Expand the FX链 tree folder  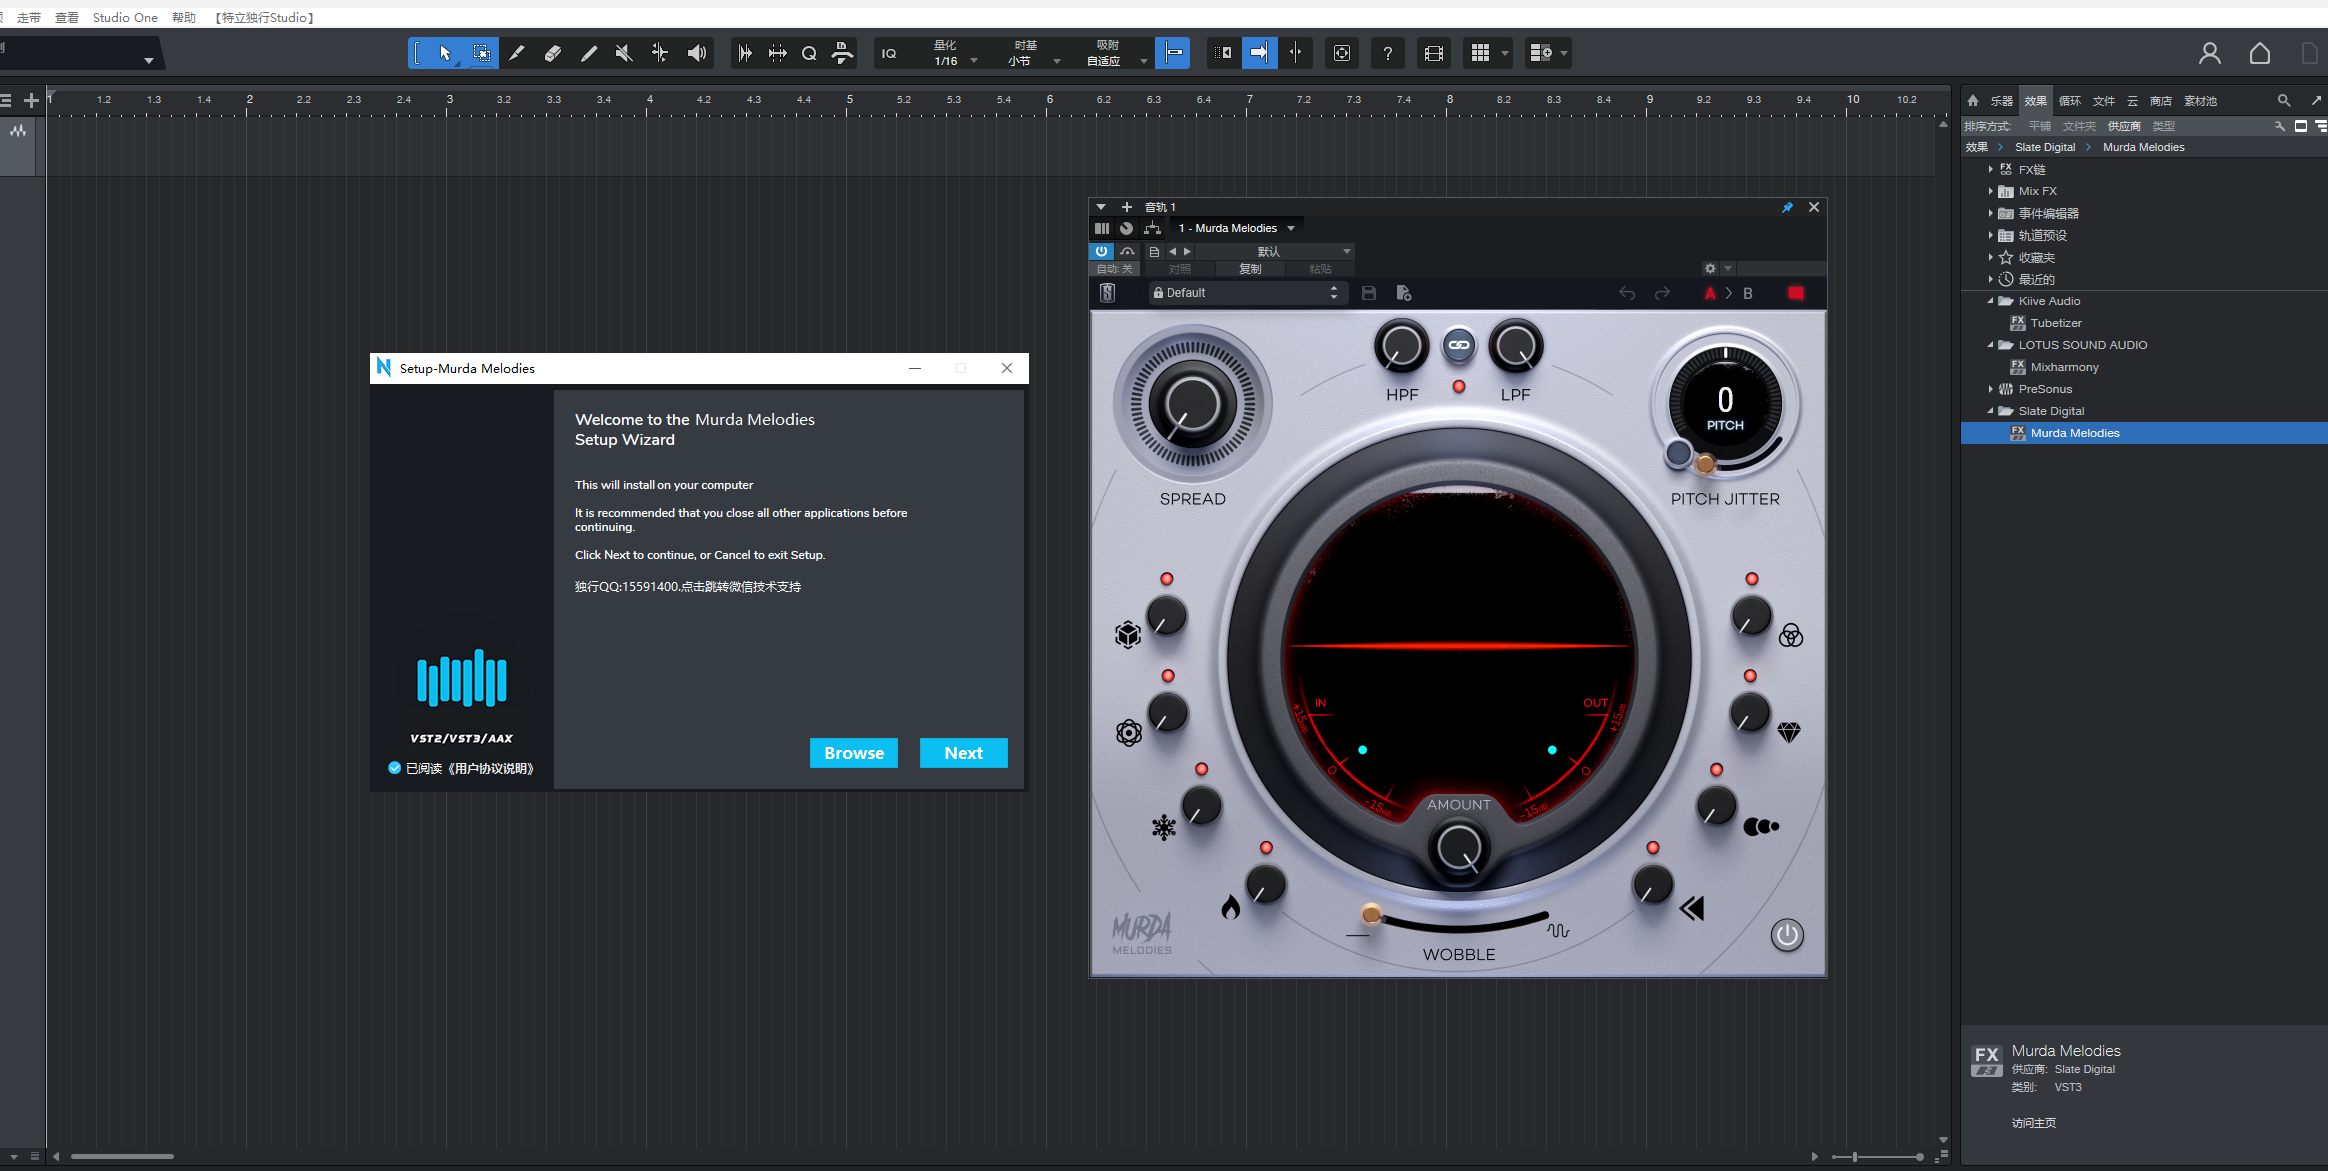(1991, 169)
